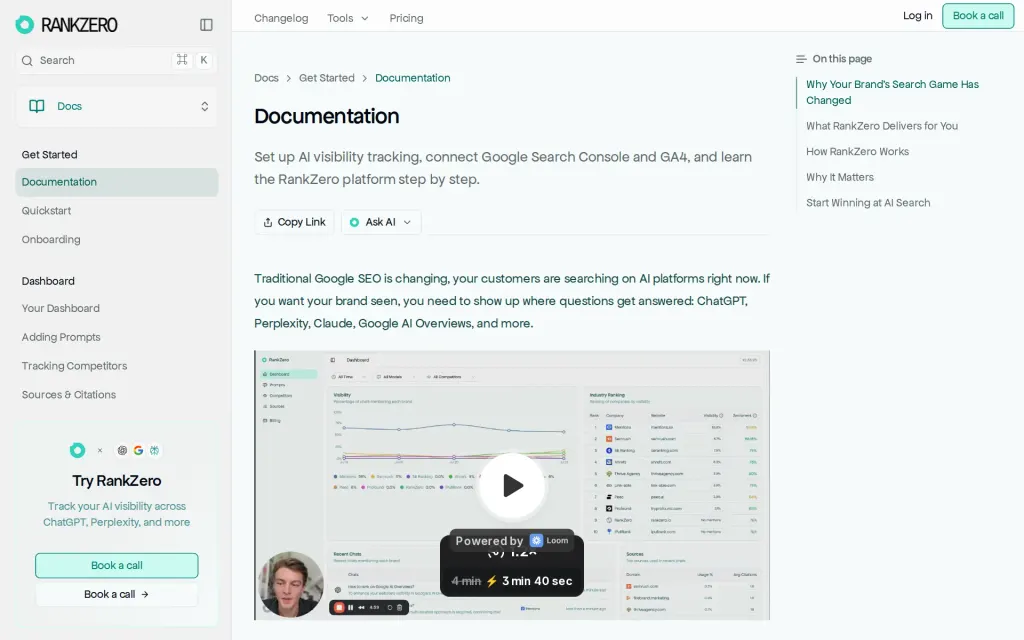Open Adding Prompts page

tap(61, 337)
